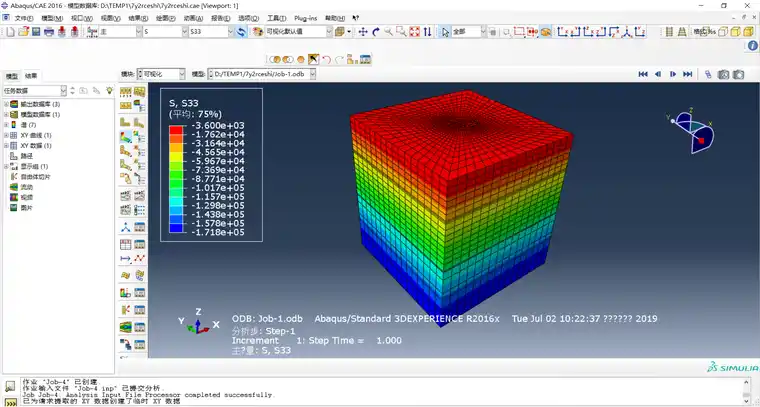Switch to the 结果 tab
760x407 pixels.
coord(31,76)
